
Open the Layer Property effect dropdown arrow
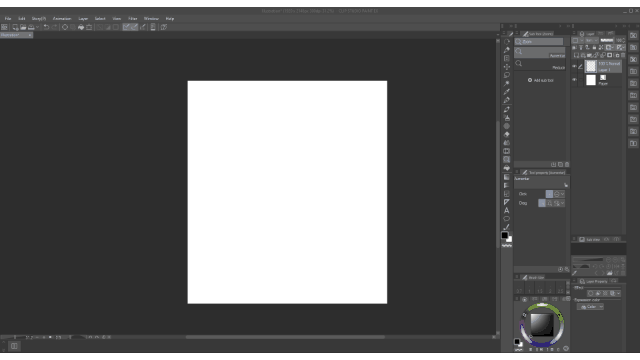click(x=619, y=293)
